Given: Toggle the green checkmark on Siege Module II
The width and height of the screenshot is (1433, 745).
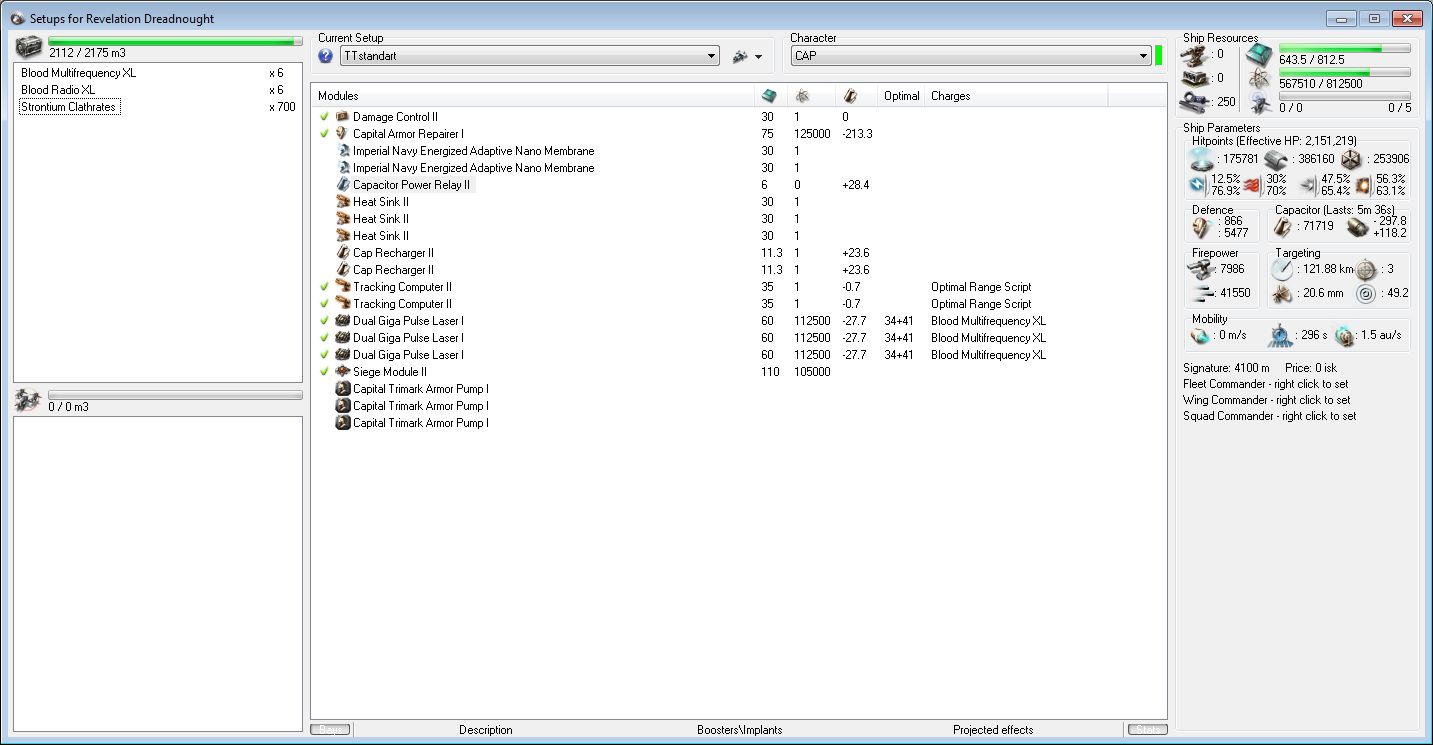Looking at the screenshot, I should (324, 372).
